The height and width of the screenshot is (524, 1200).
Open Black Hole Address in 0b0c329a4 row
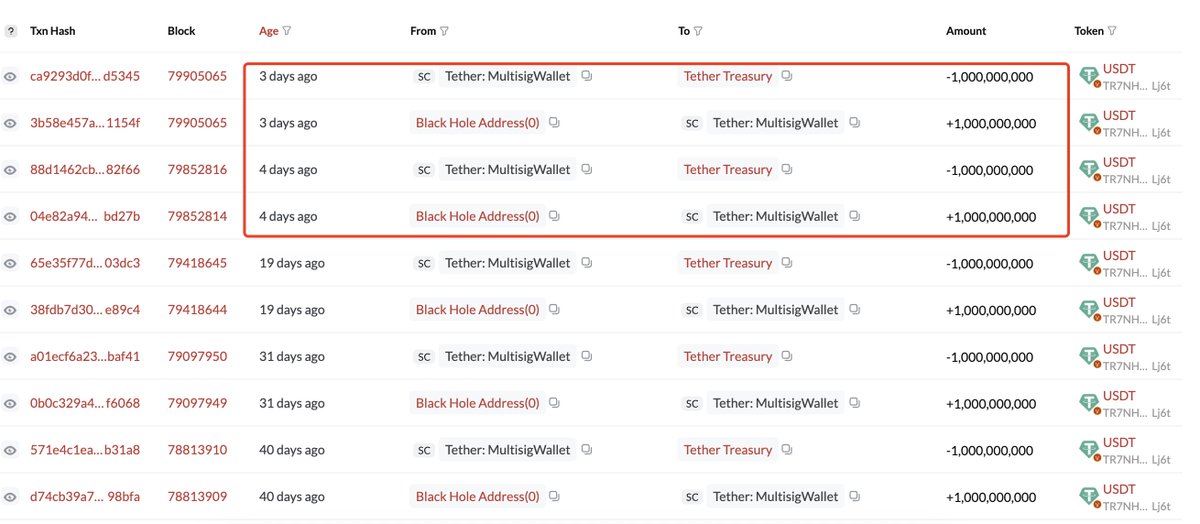tap(478, 403)
